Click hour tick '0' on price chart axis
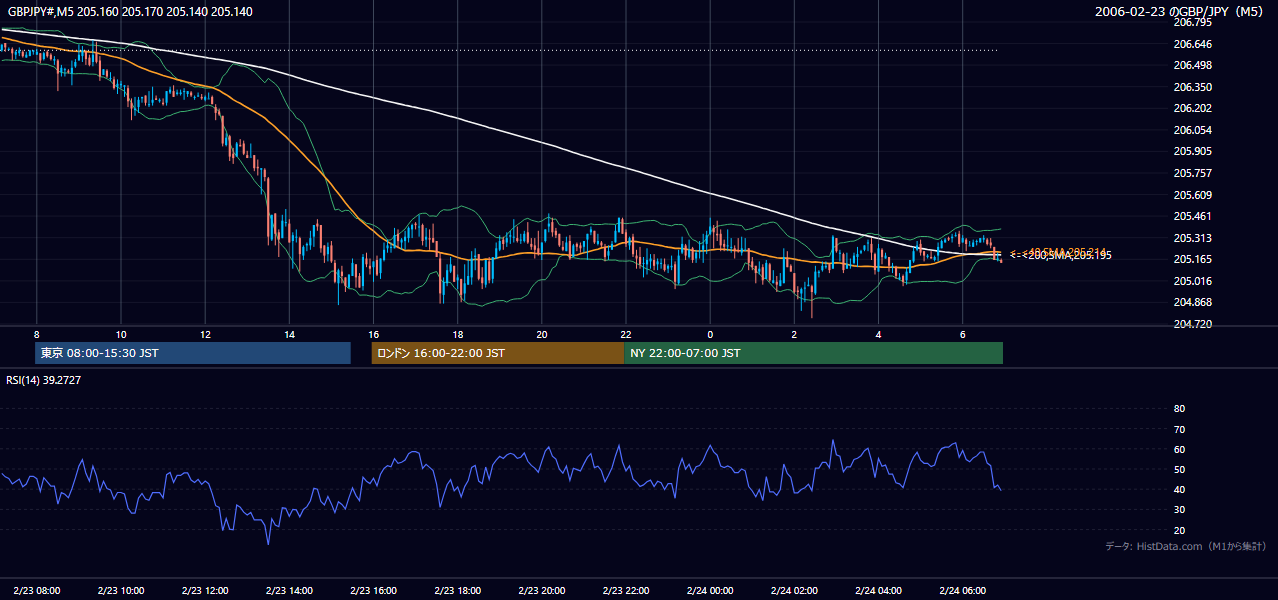The image size is (1278, 600). pos(710,333)
